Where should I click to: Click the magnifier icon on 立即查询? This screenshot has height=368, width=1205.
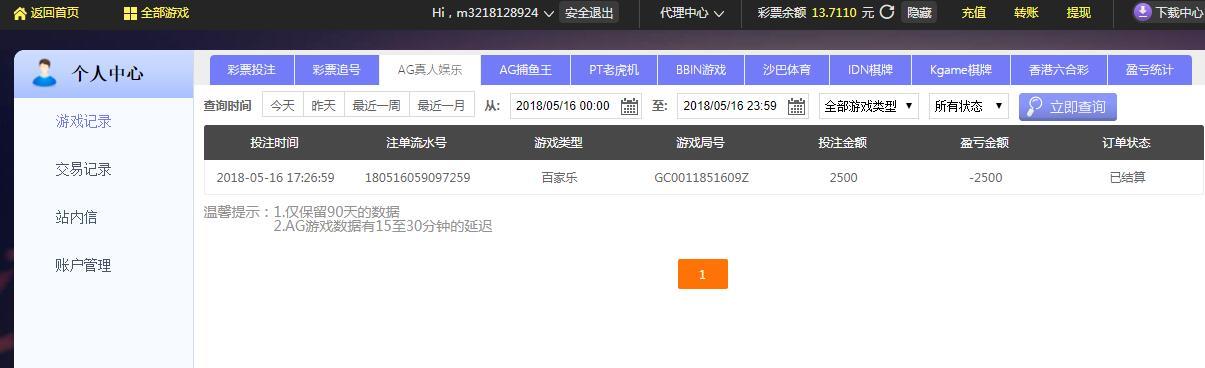pos(1035,107)
